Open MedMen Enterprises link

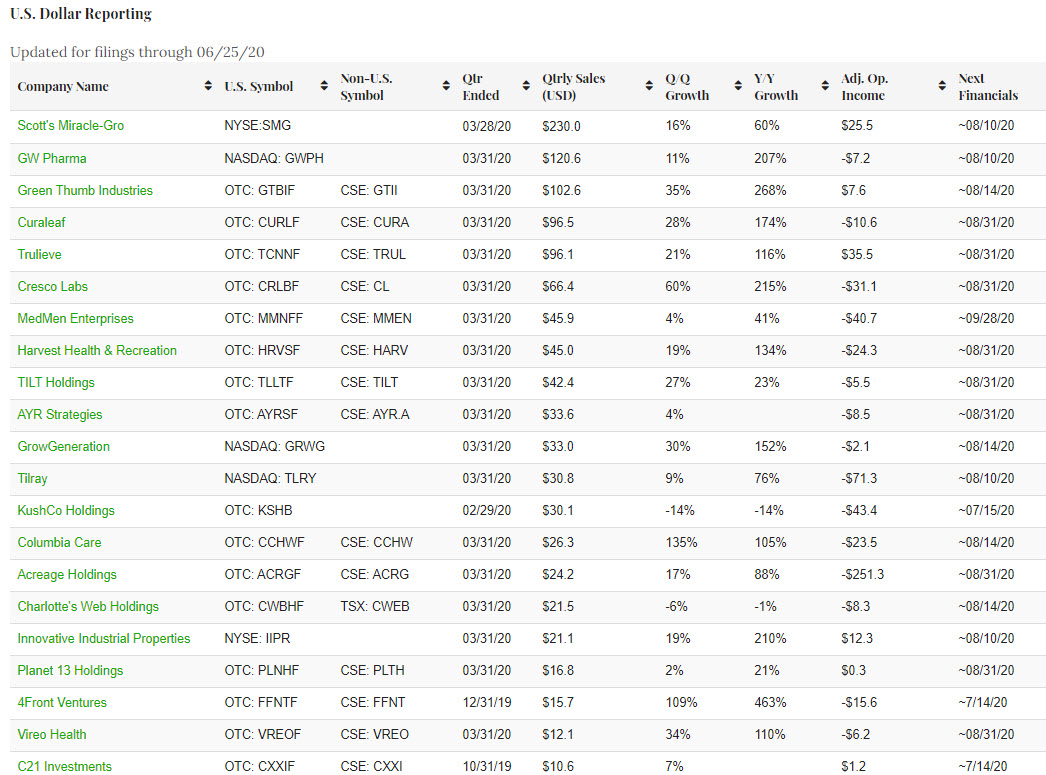click(75, 318)
